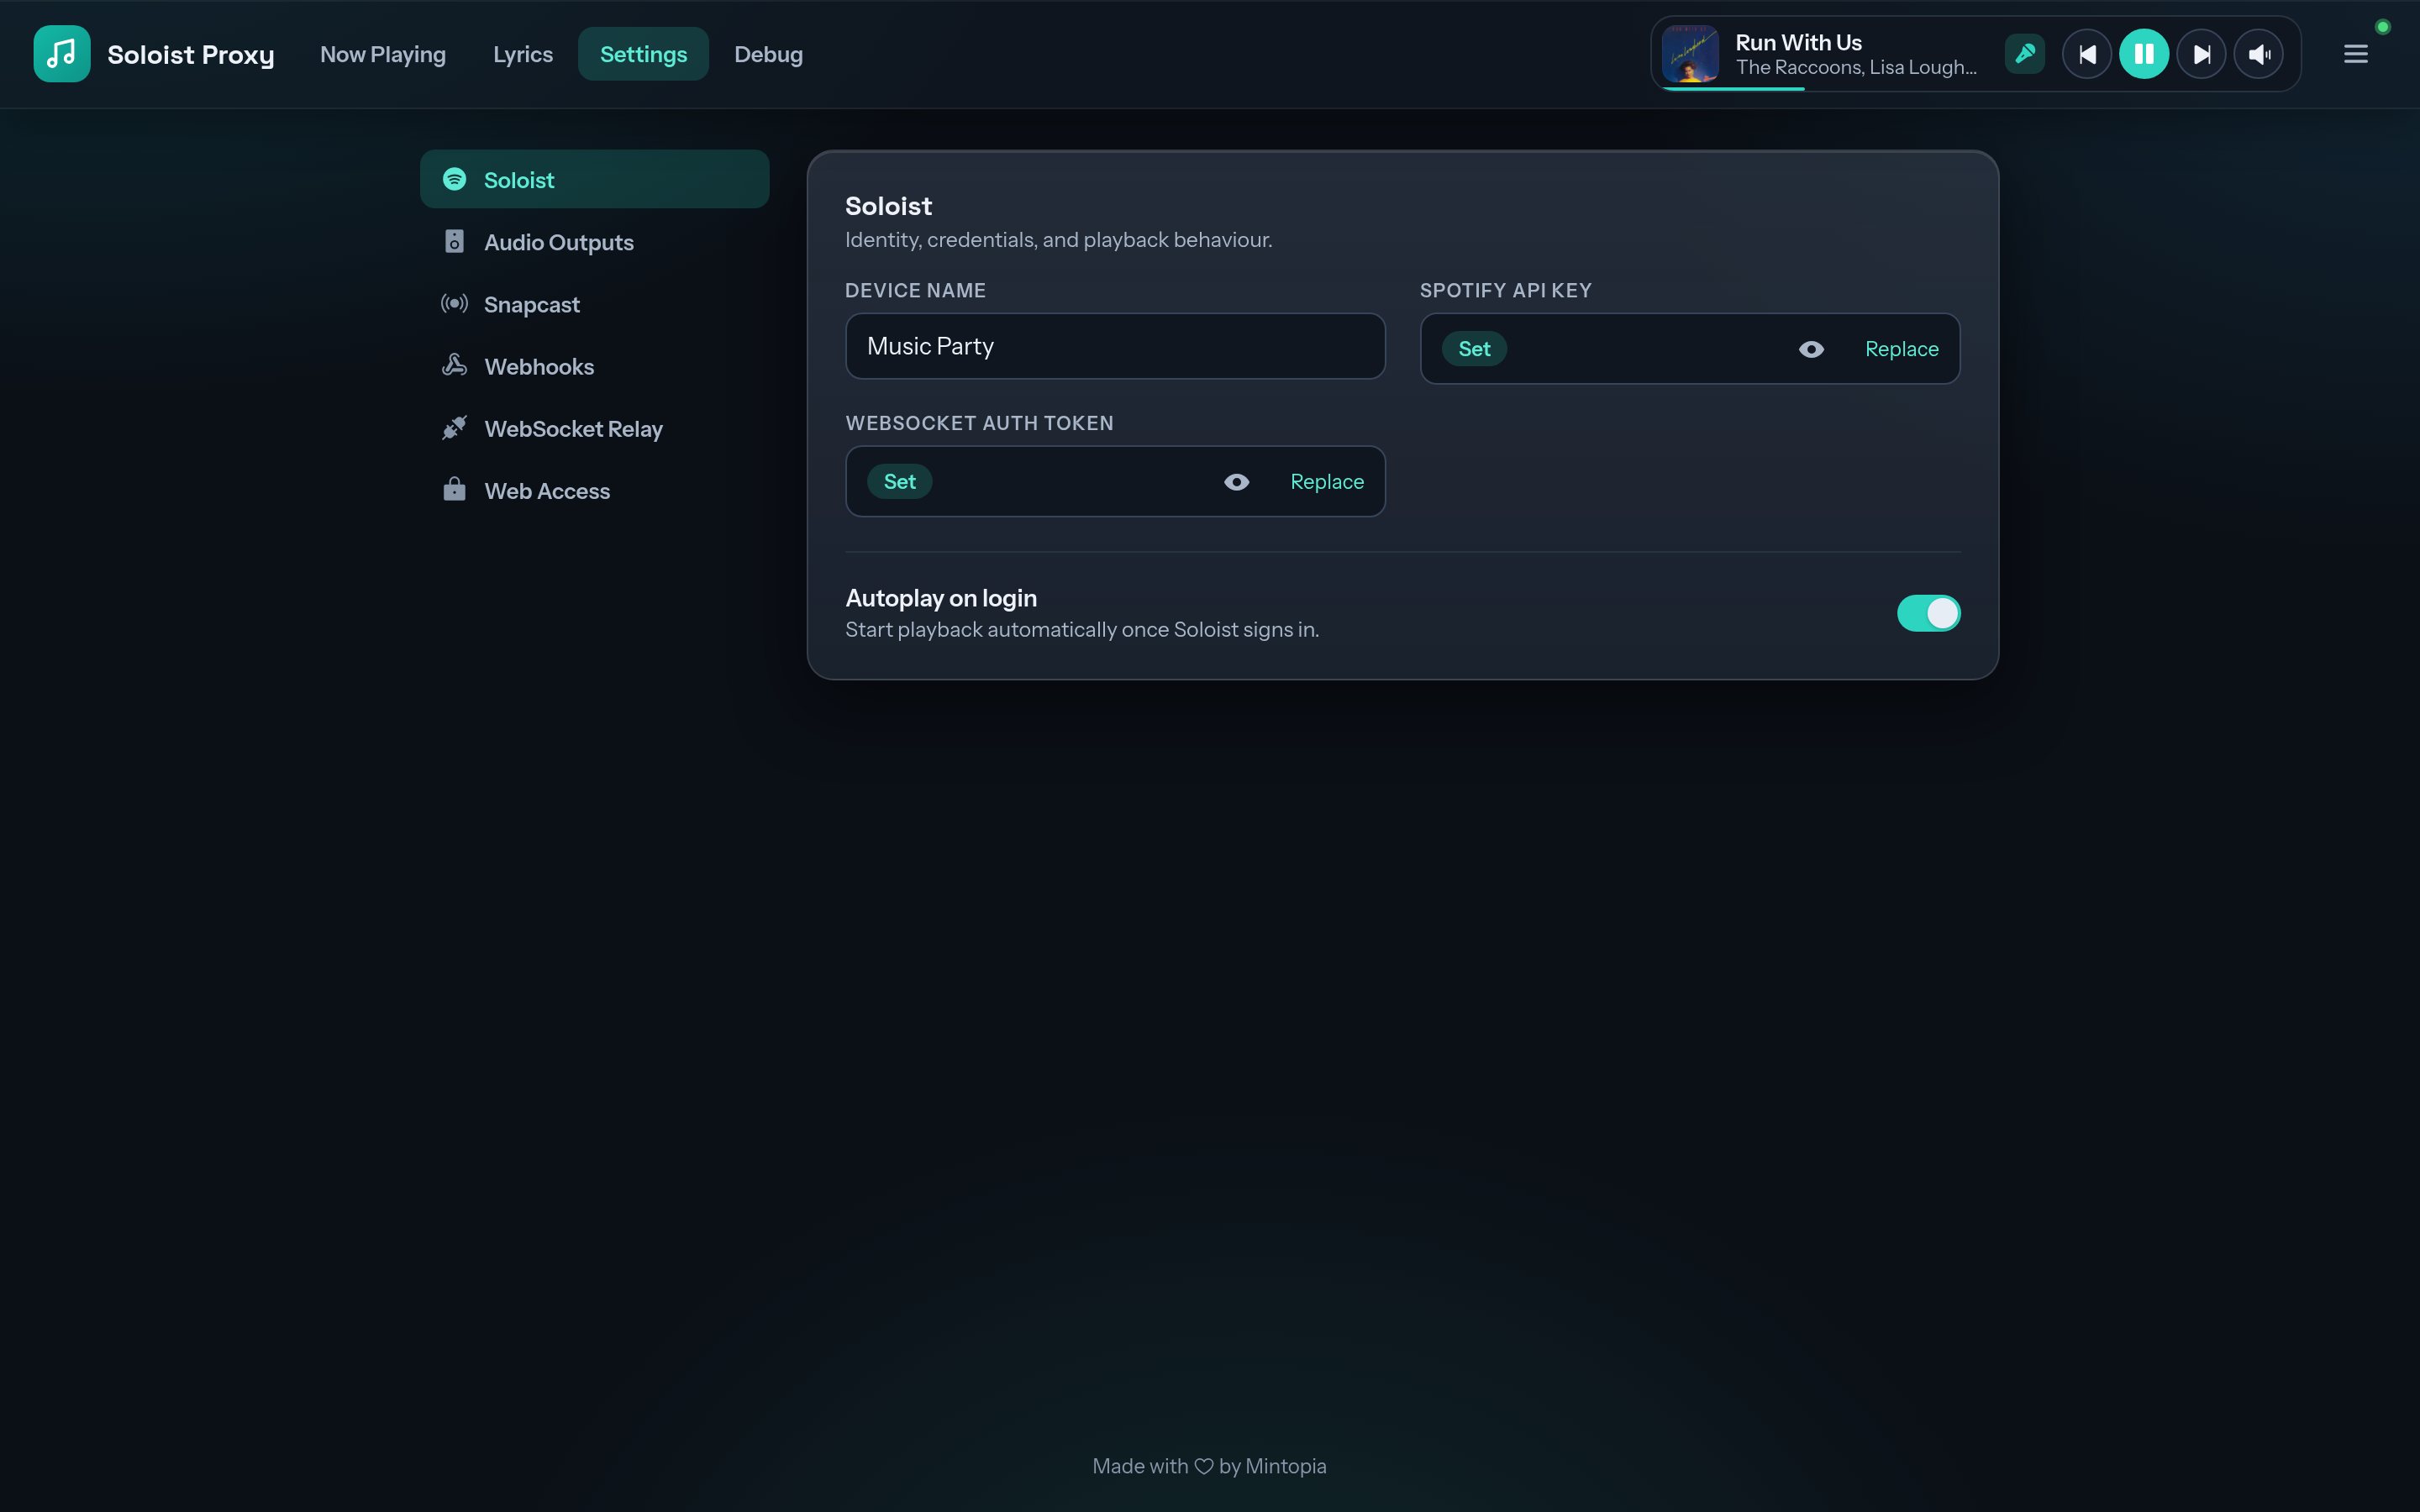Click the Run With Us song title
Image resolution: width=2420 pixels, height=1512 pixels.
point(1798,42)
